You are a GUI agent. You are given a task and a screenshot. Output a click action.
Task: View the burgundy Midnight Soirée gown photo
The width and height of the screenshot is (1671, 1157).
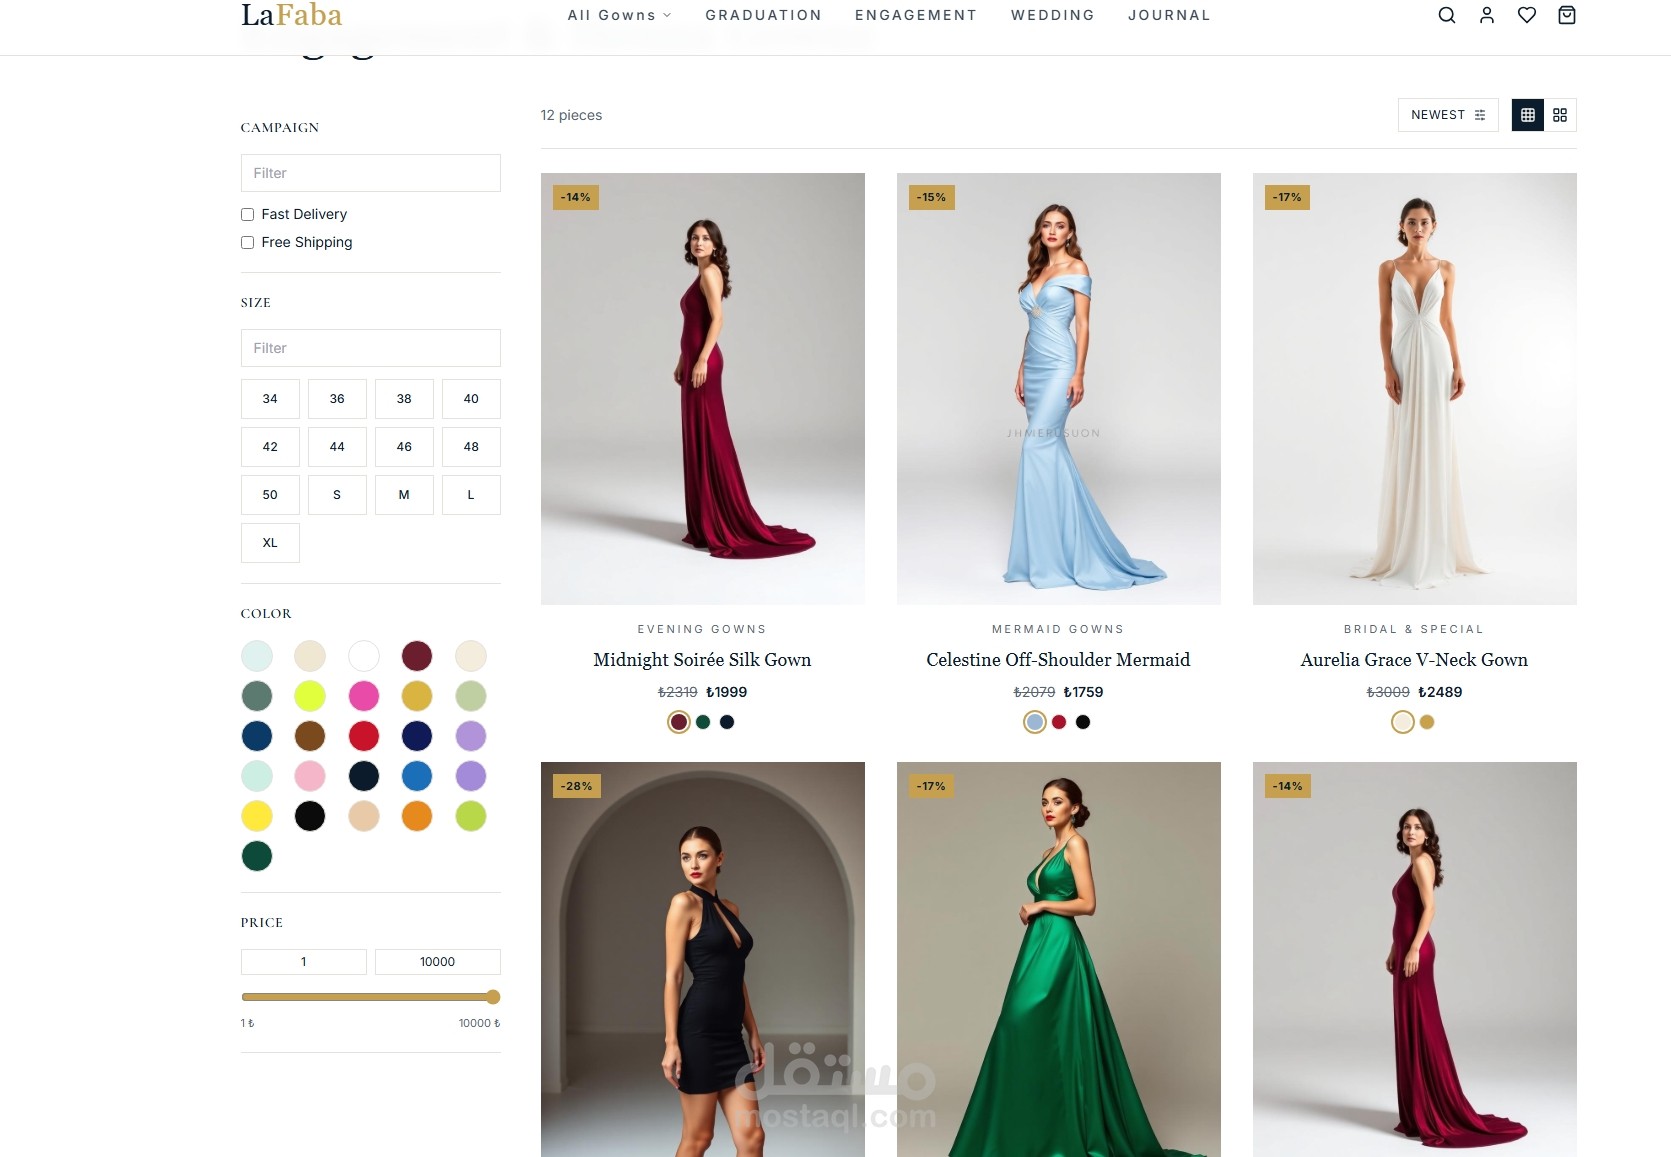coord(703,389)
